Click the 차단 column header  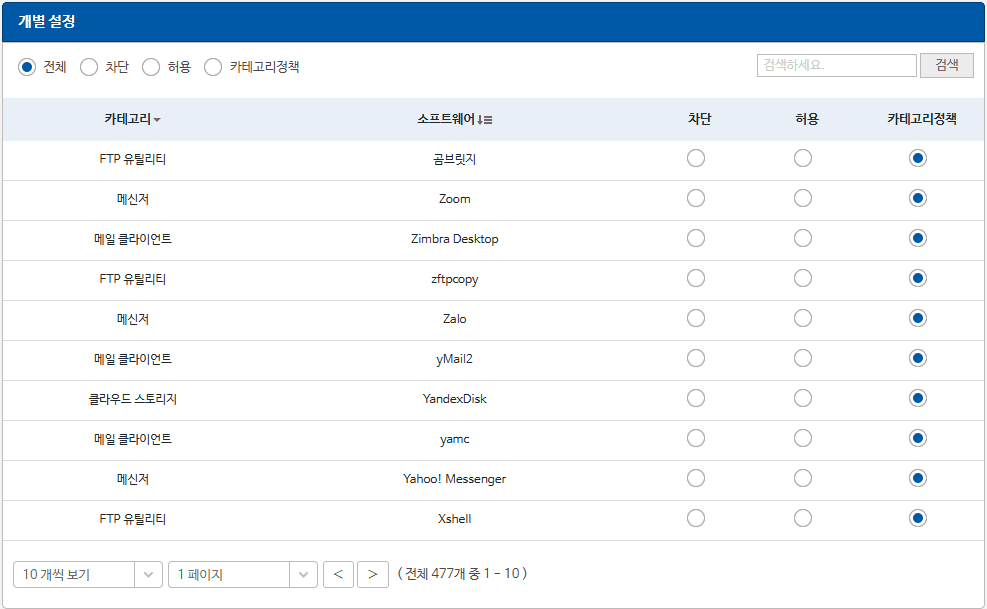tap(699, 119)
